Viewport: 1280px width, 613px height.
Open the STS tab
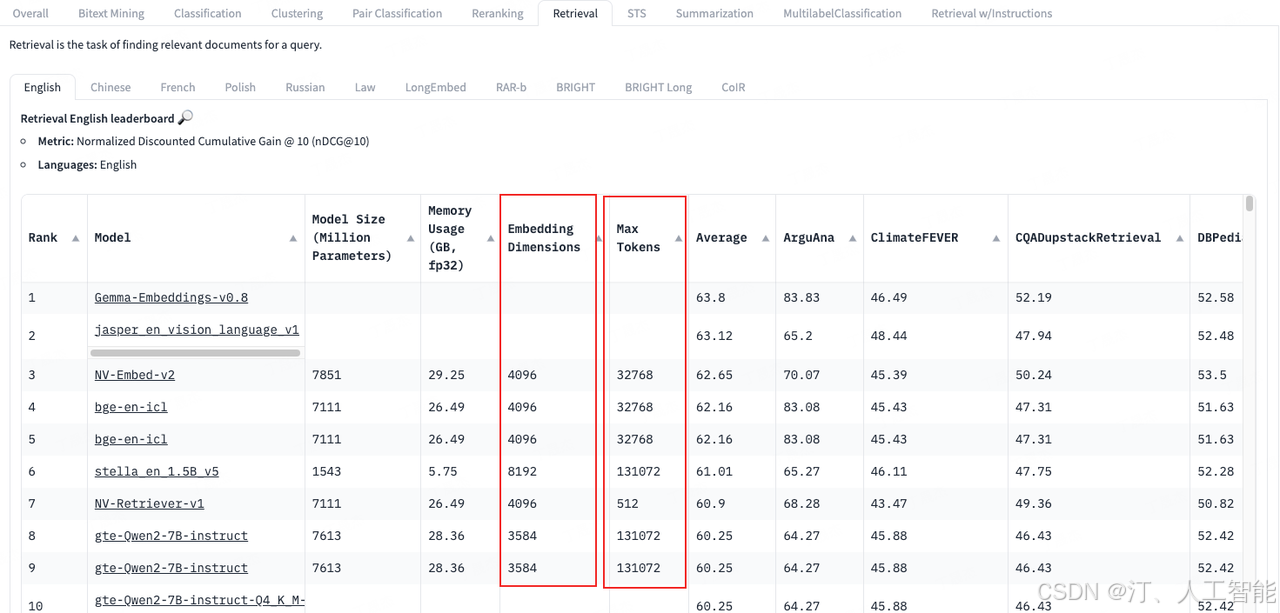pyautogui.click(x=636, y=14)
